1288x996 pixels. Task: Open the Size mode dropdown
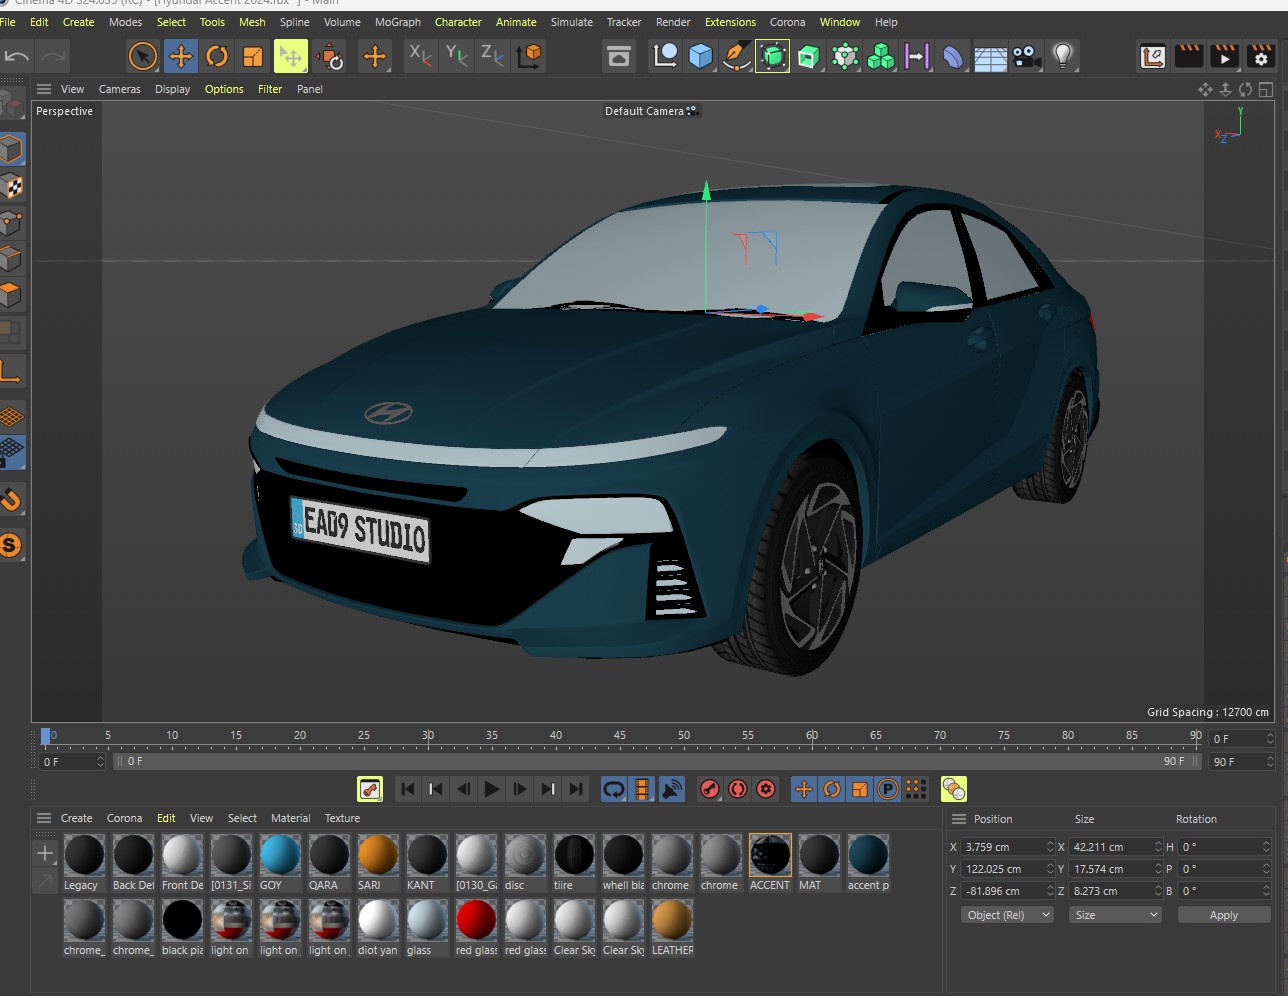click(x=1115, y=915)
